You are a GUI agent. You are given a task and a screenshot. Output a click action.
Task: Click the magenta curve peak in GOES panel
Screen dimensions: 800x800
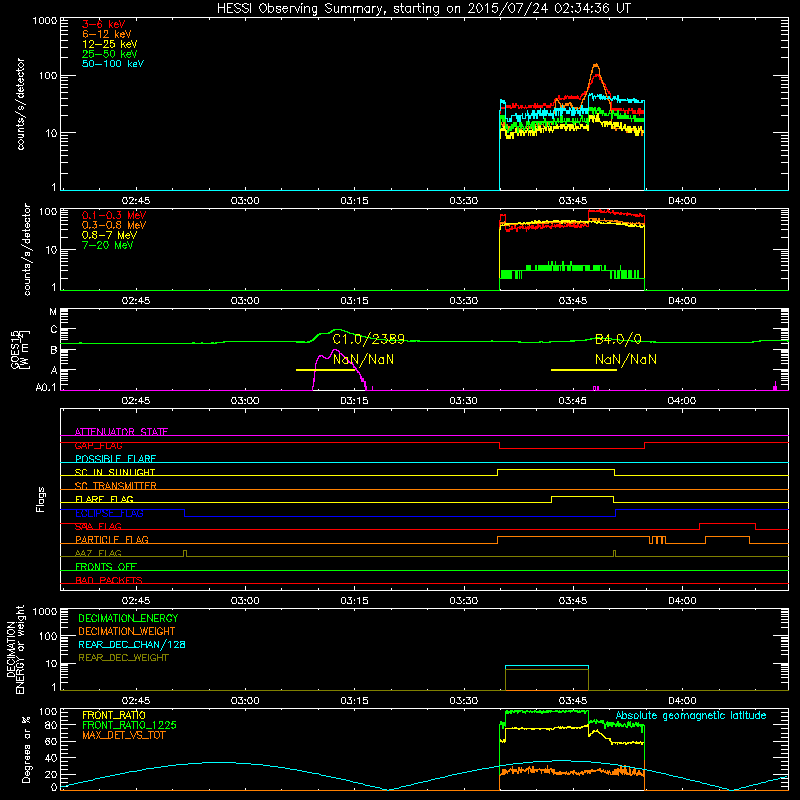pyautogui.click(x=334, y=351)
